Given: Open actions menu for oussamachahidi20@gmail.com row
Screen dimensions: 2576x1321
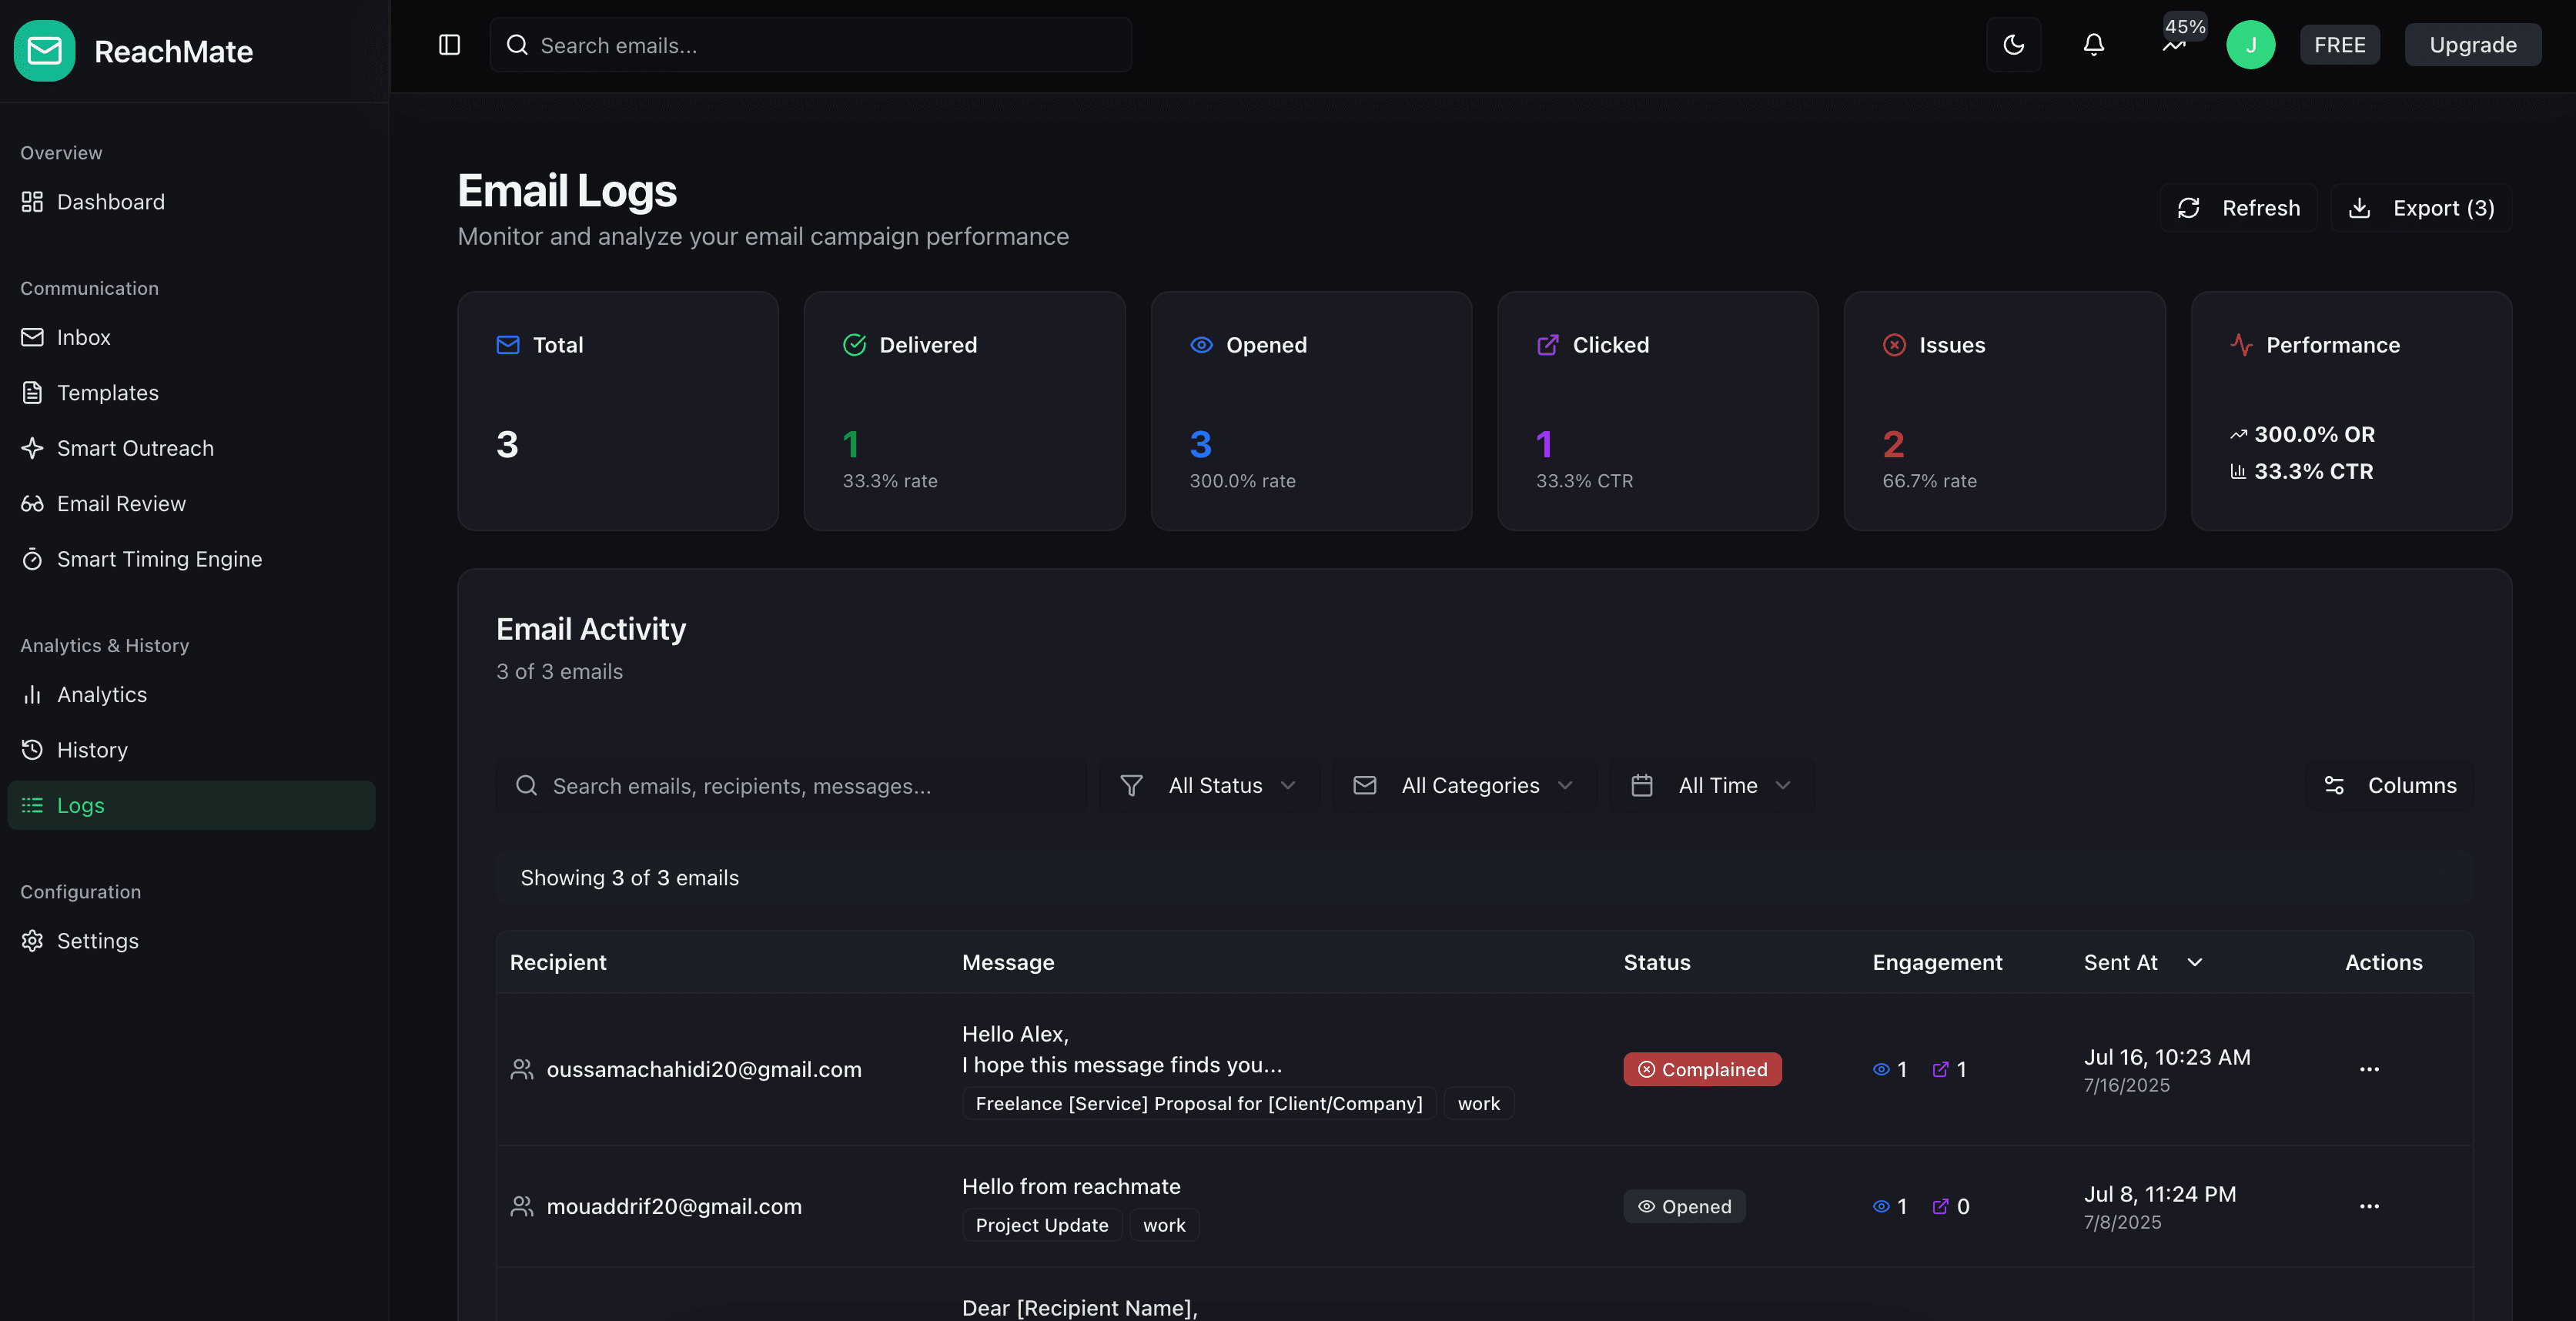Looking at the screenshot, I should click(x=2369, y=1069).
